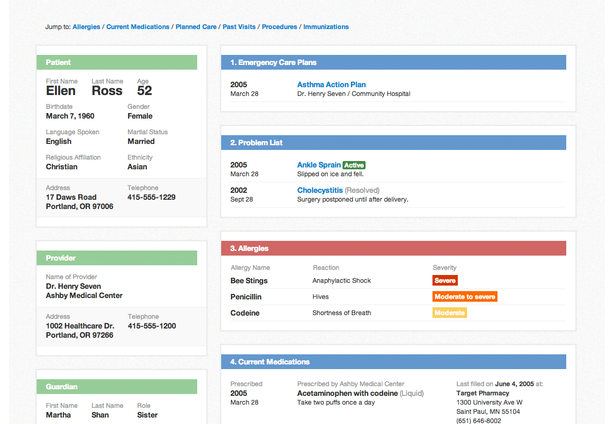The width and height of the screenshot is (615, 424).
Task: Click the religious affiliation Christian
Action: pos(62,167)
